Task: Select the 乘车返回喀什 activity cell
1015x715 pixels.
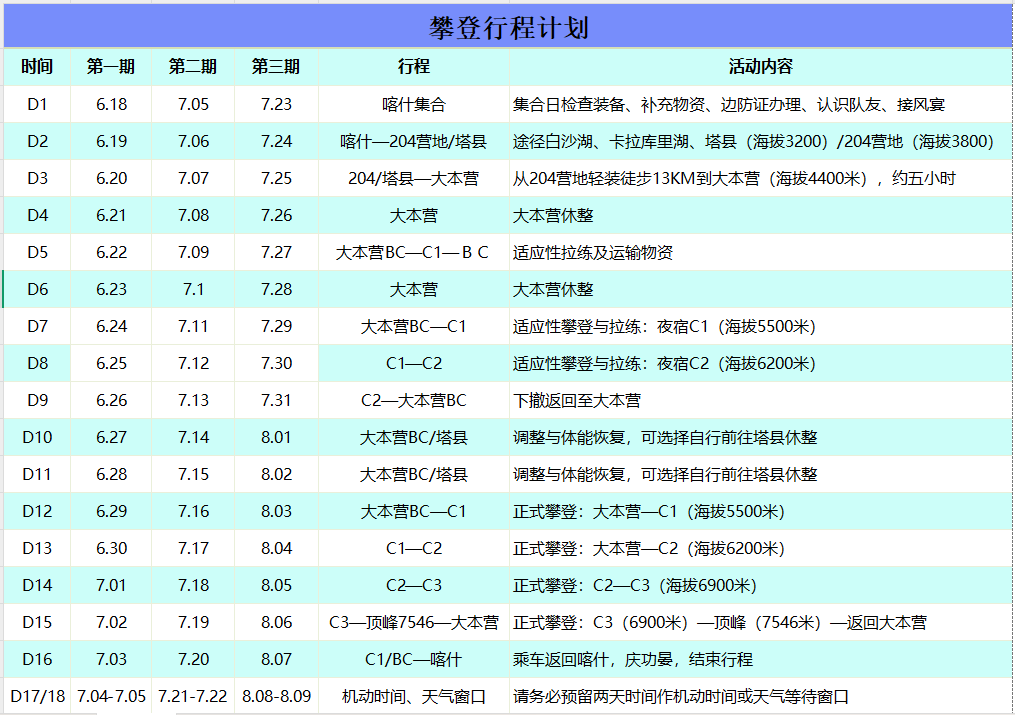Action: tap(760, 659)
